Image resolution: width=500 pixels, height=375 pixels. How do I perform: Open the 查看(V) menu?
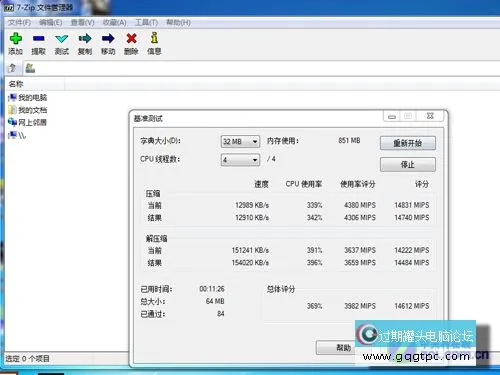click(82, 23)
